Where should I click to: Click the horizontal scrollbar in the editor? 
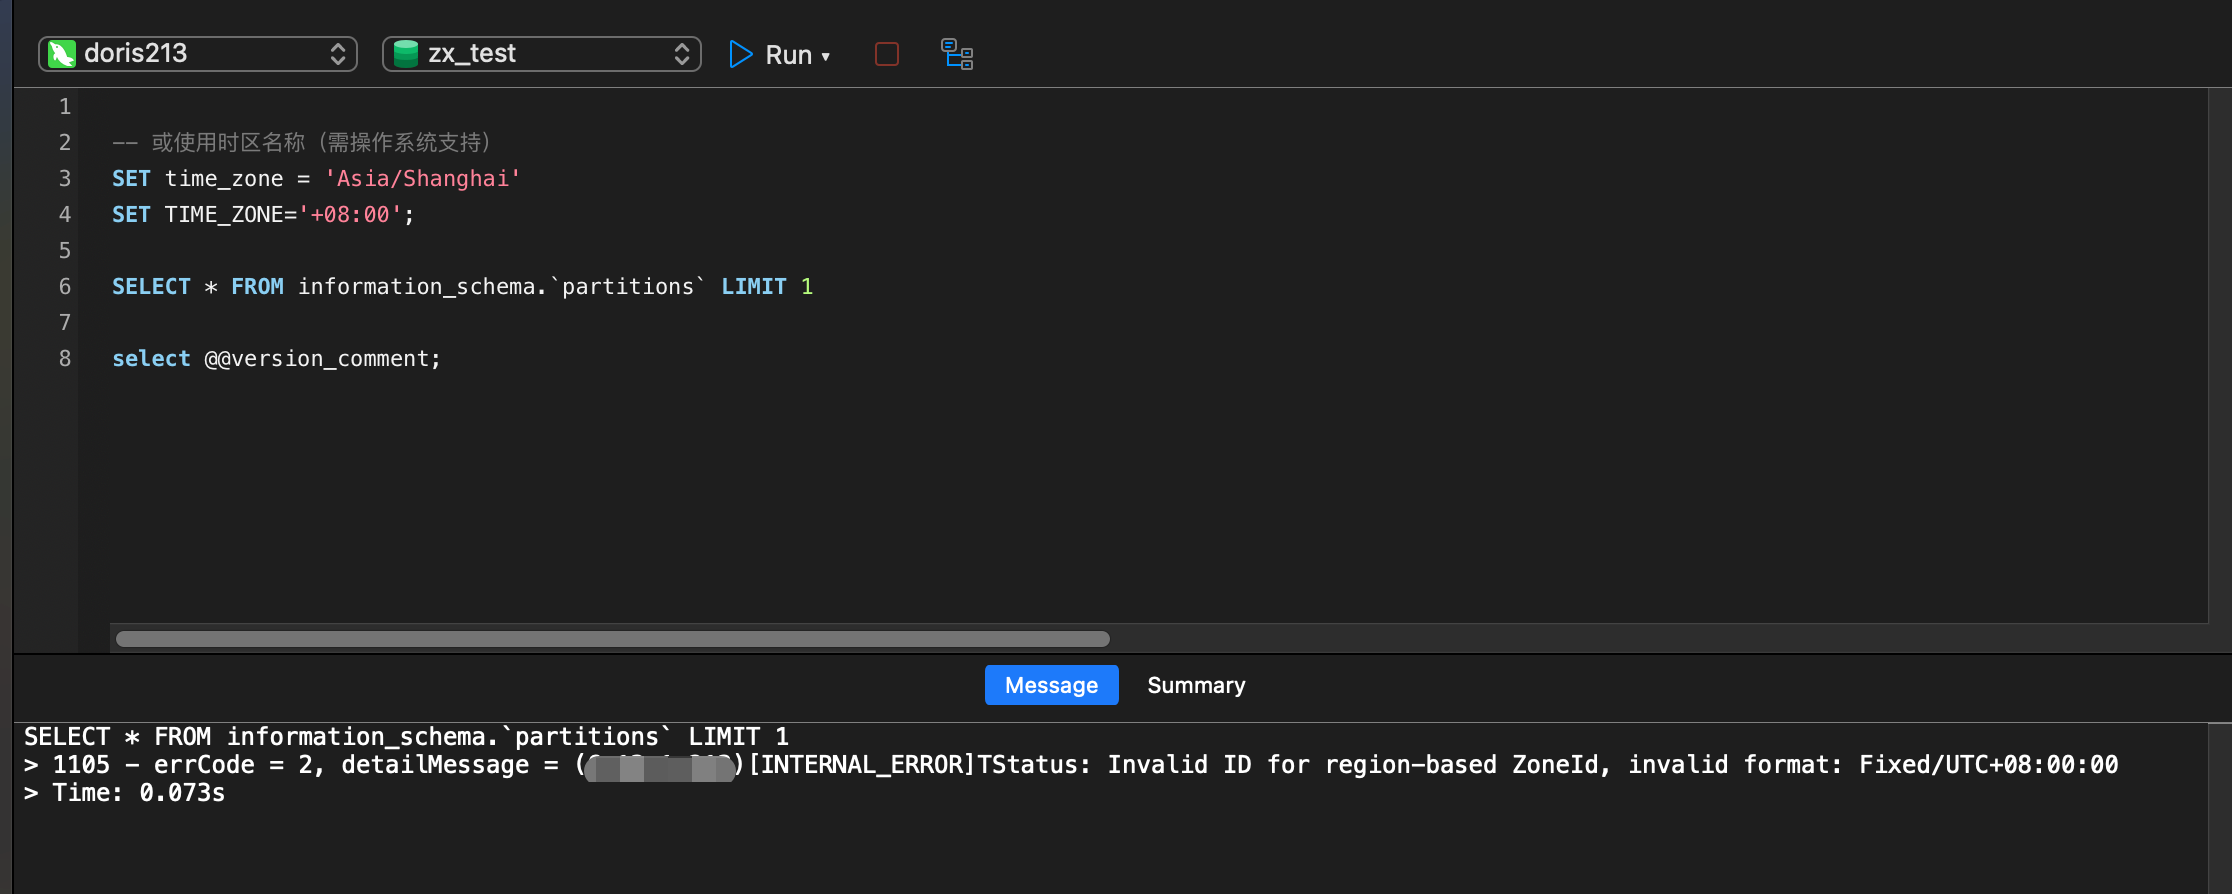pos(612,639)
